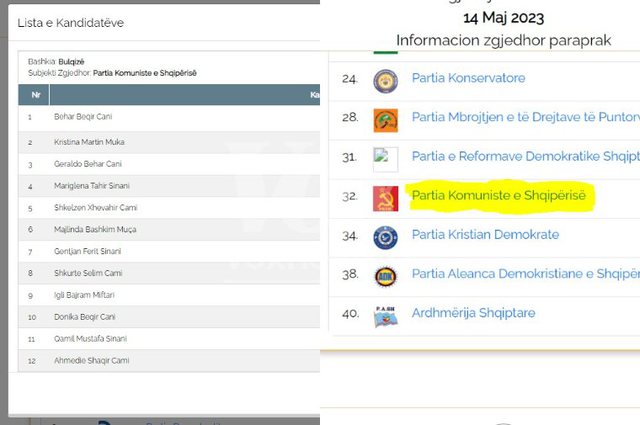Viewport: 640px width, 425px height.
Task: Select candidate Kristina Martin Muka
Action: [x=89, y=142]
